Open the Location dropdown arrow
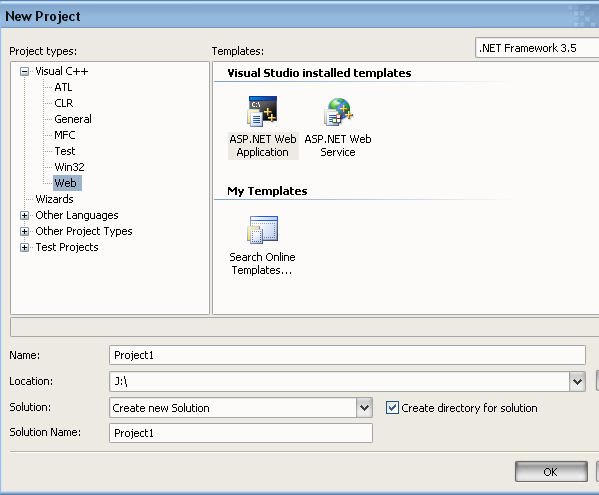Screen dimensions: 599x495 (x=577, y=381)
